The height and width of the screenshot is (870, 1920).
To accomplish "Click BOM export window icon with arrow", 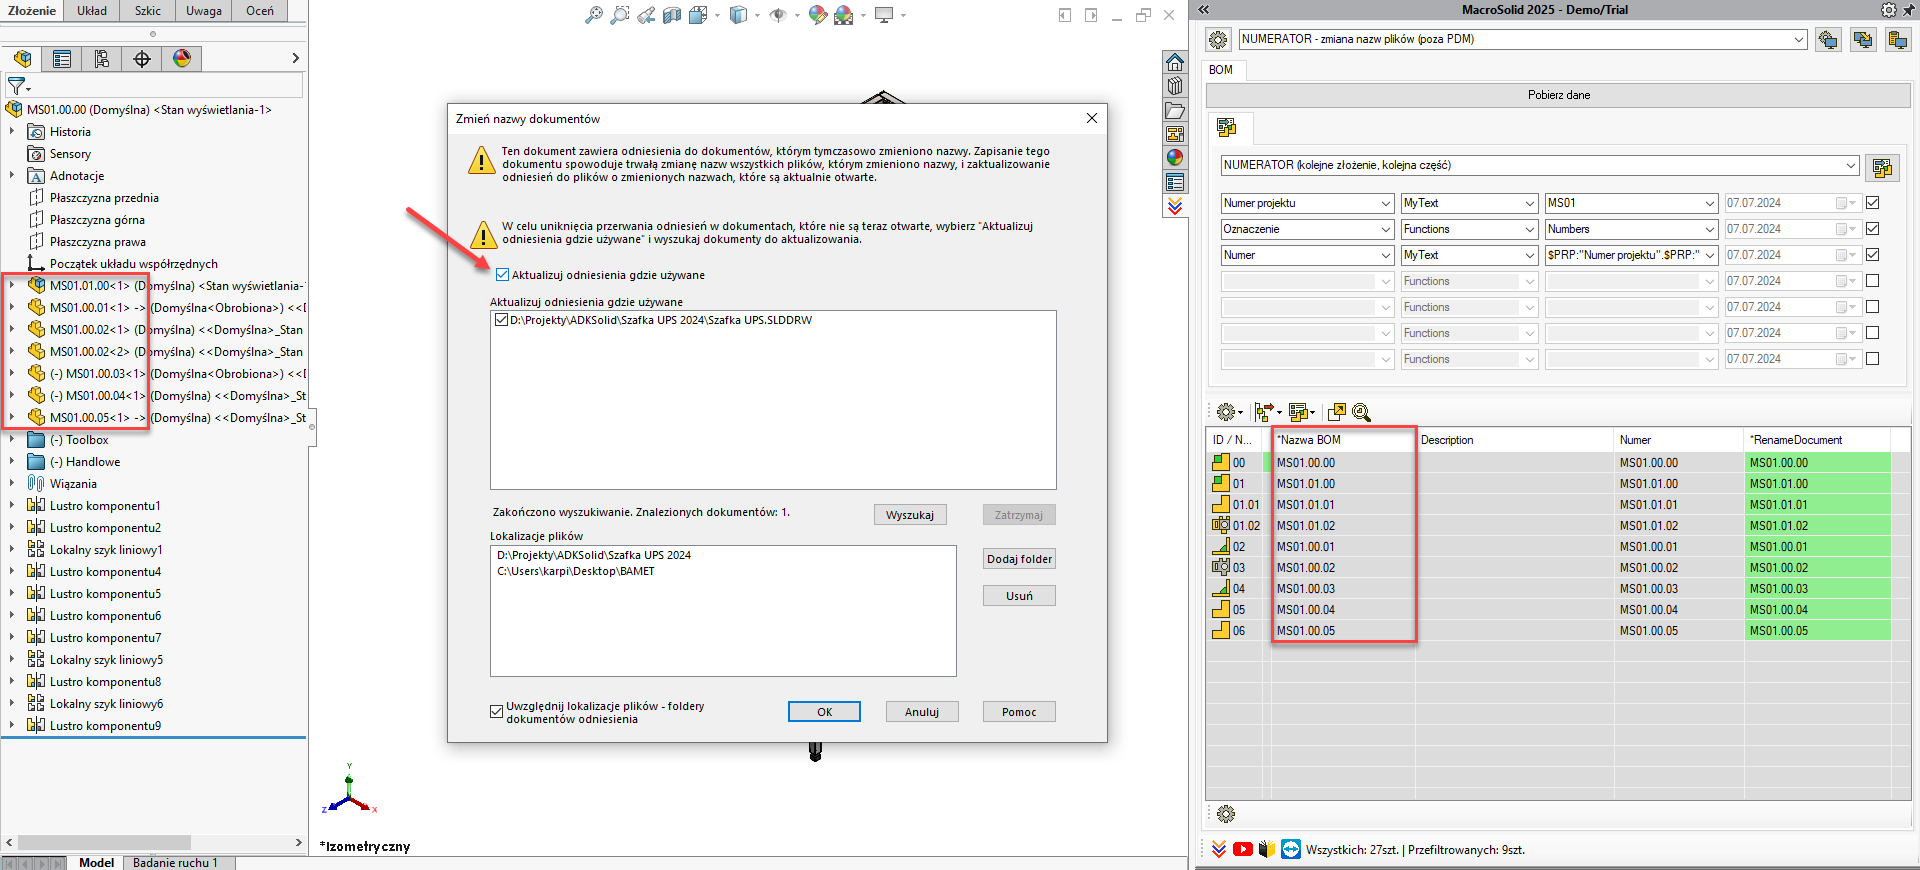I will click(1337, 412).
